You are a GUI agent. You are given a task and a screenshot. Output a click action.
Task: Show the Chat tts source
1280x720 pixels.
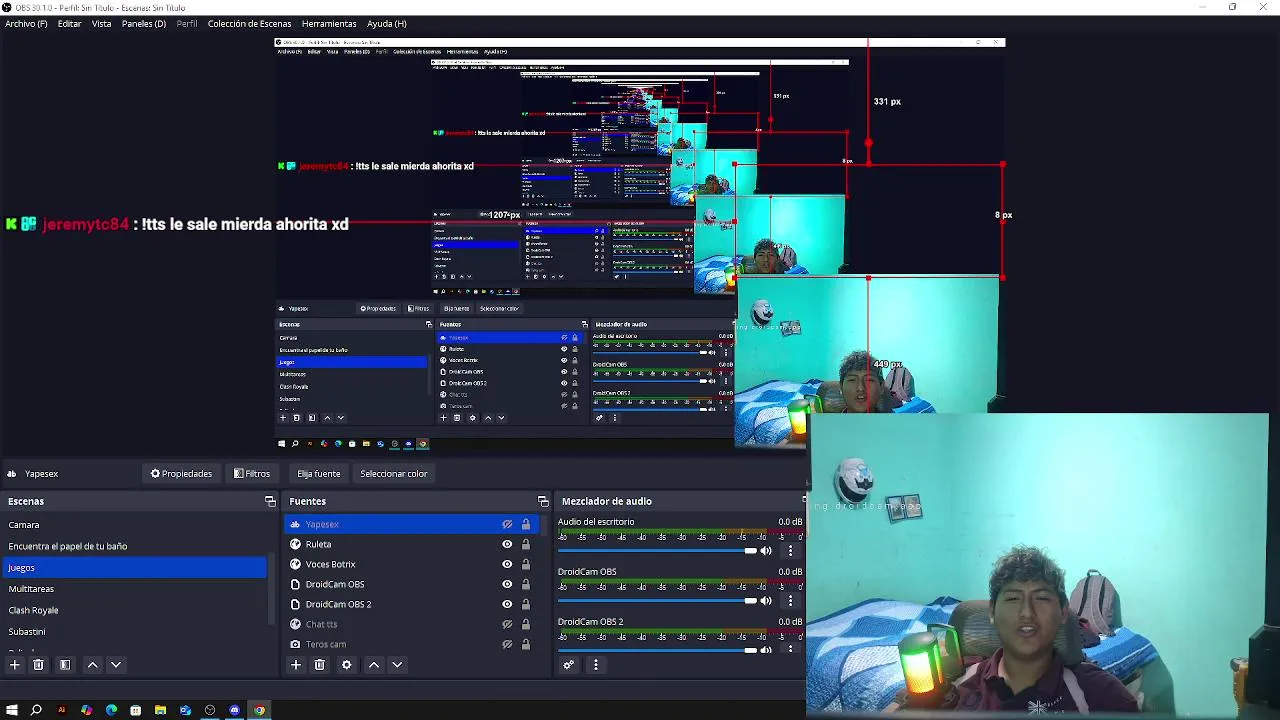pos(507,624)
